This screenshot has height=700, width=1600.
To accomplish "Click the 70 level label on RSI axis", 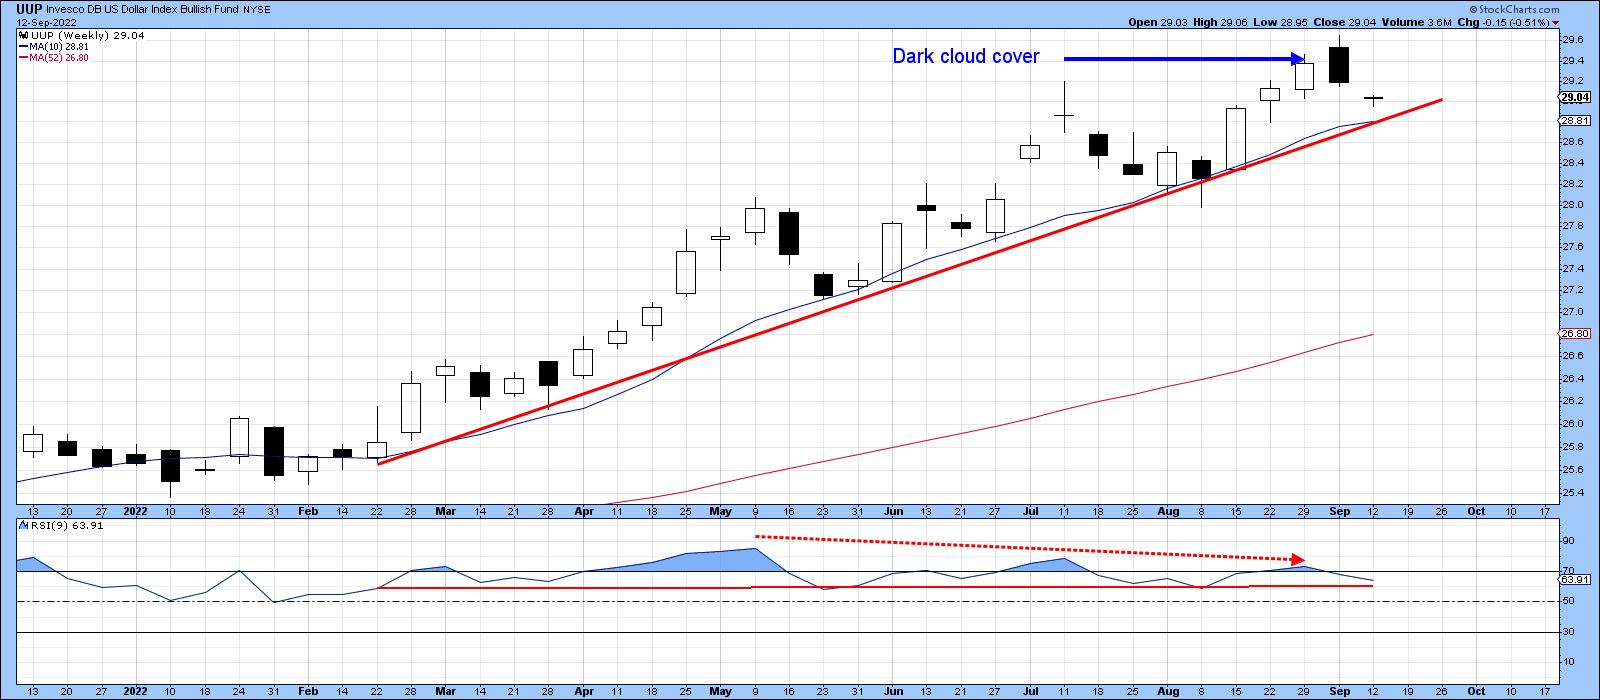I will (1567, 571).
